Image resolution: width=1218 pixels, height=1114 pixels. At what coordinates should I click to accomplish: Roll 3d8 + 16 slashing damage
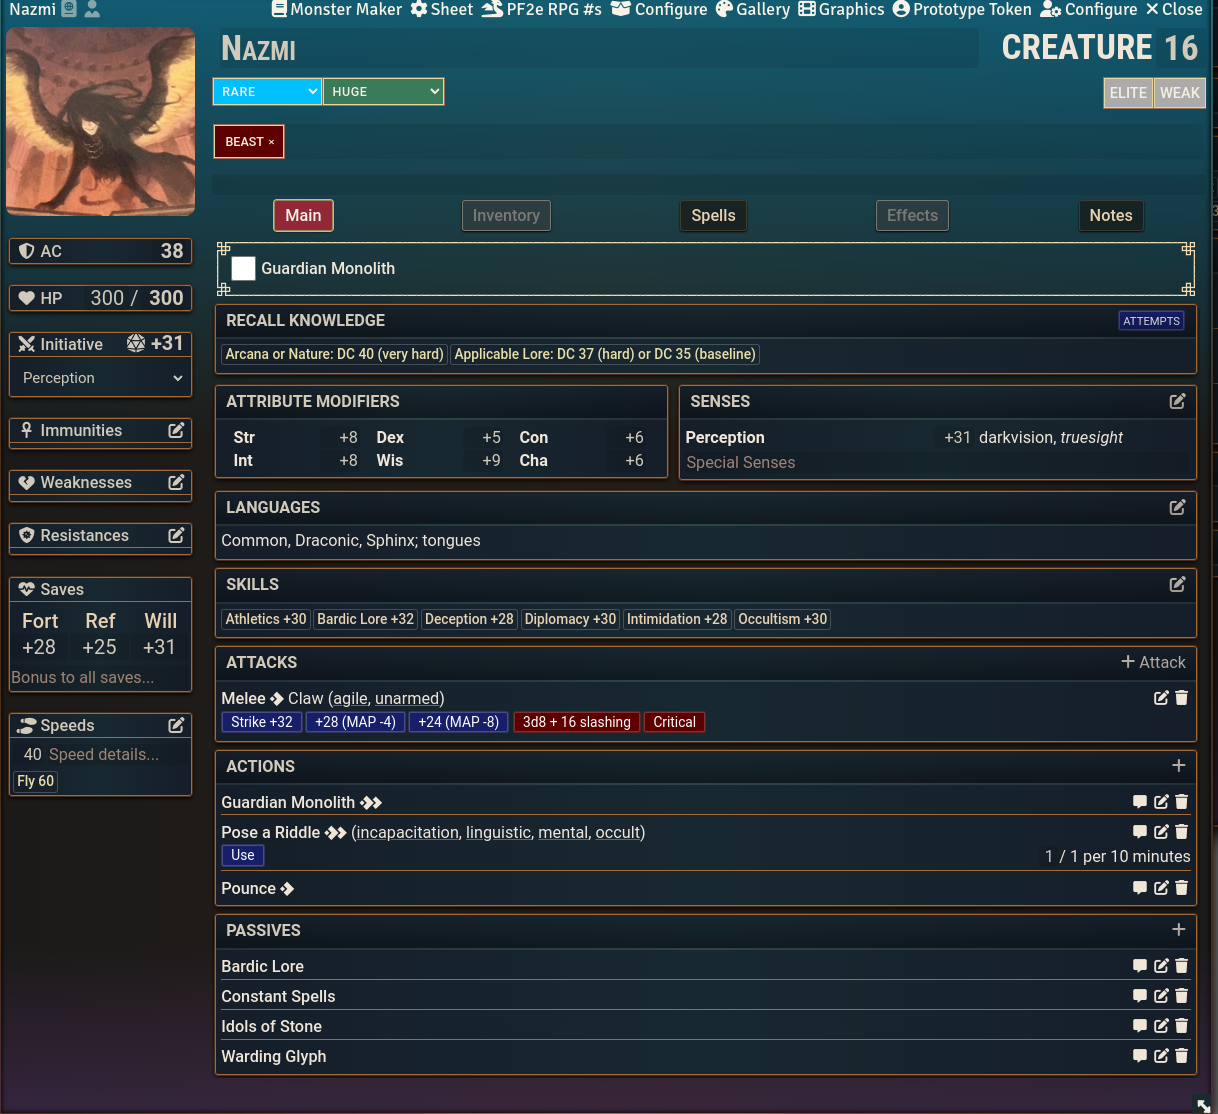(577, 722)
